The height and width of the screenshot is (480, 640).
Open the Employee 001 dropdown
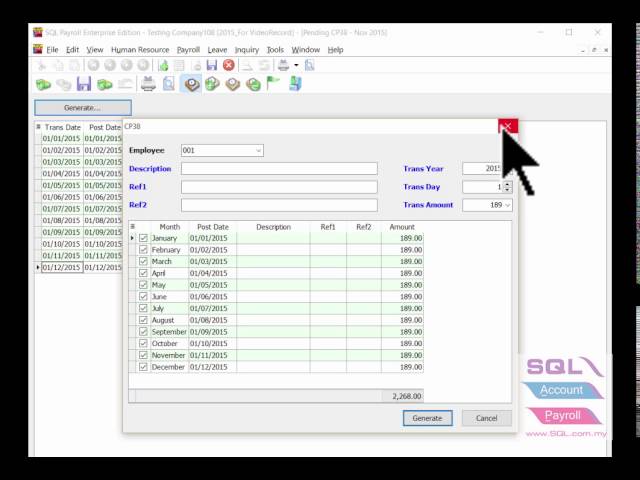pos(258,151)
